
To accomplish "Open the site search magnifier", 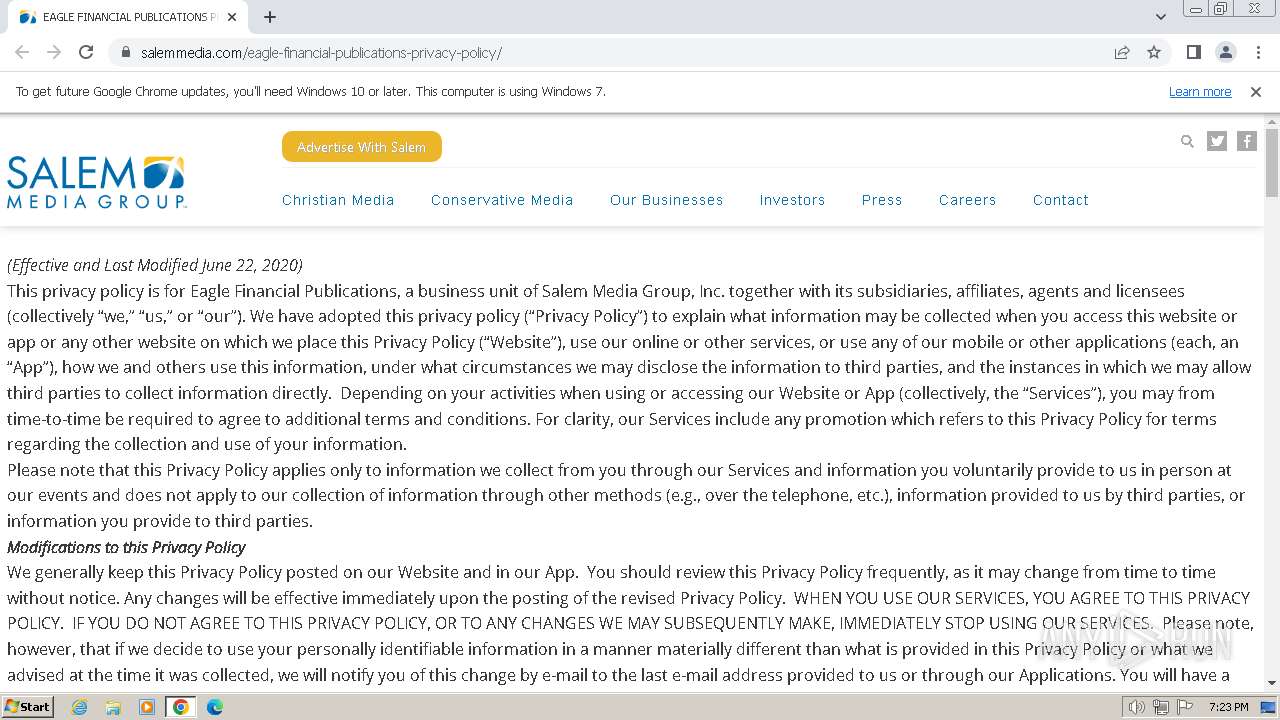I will [x=1187, y=141].
